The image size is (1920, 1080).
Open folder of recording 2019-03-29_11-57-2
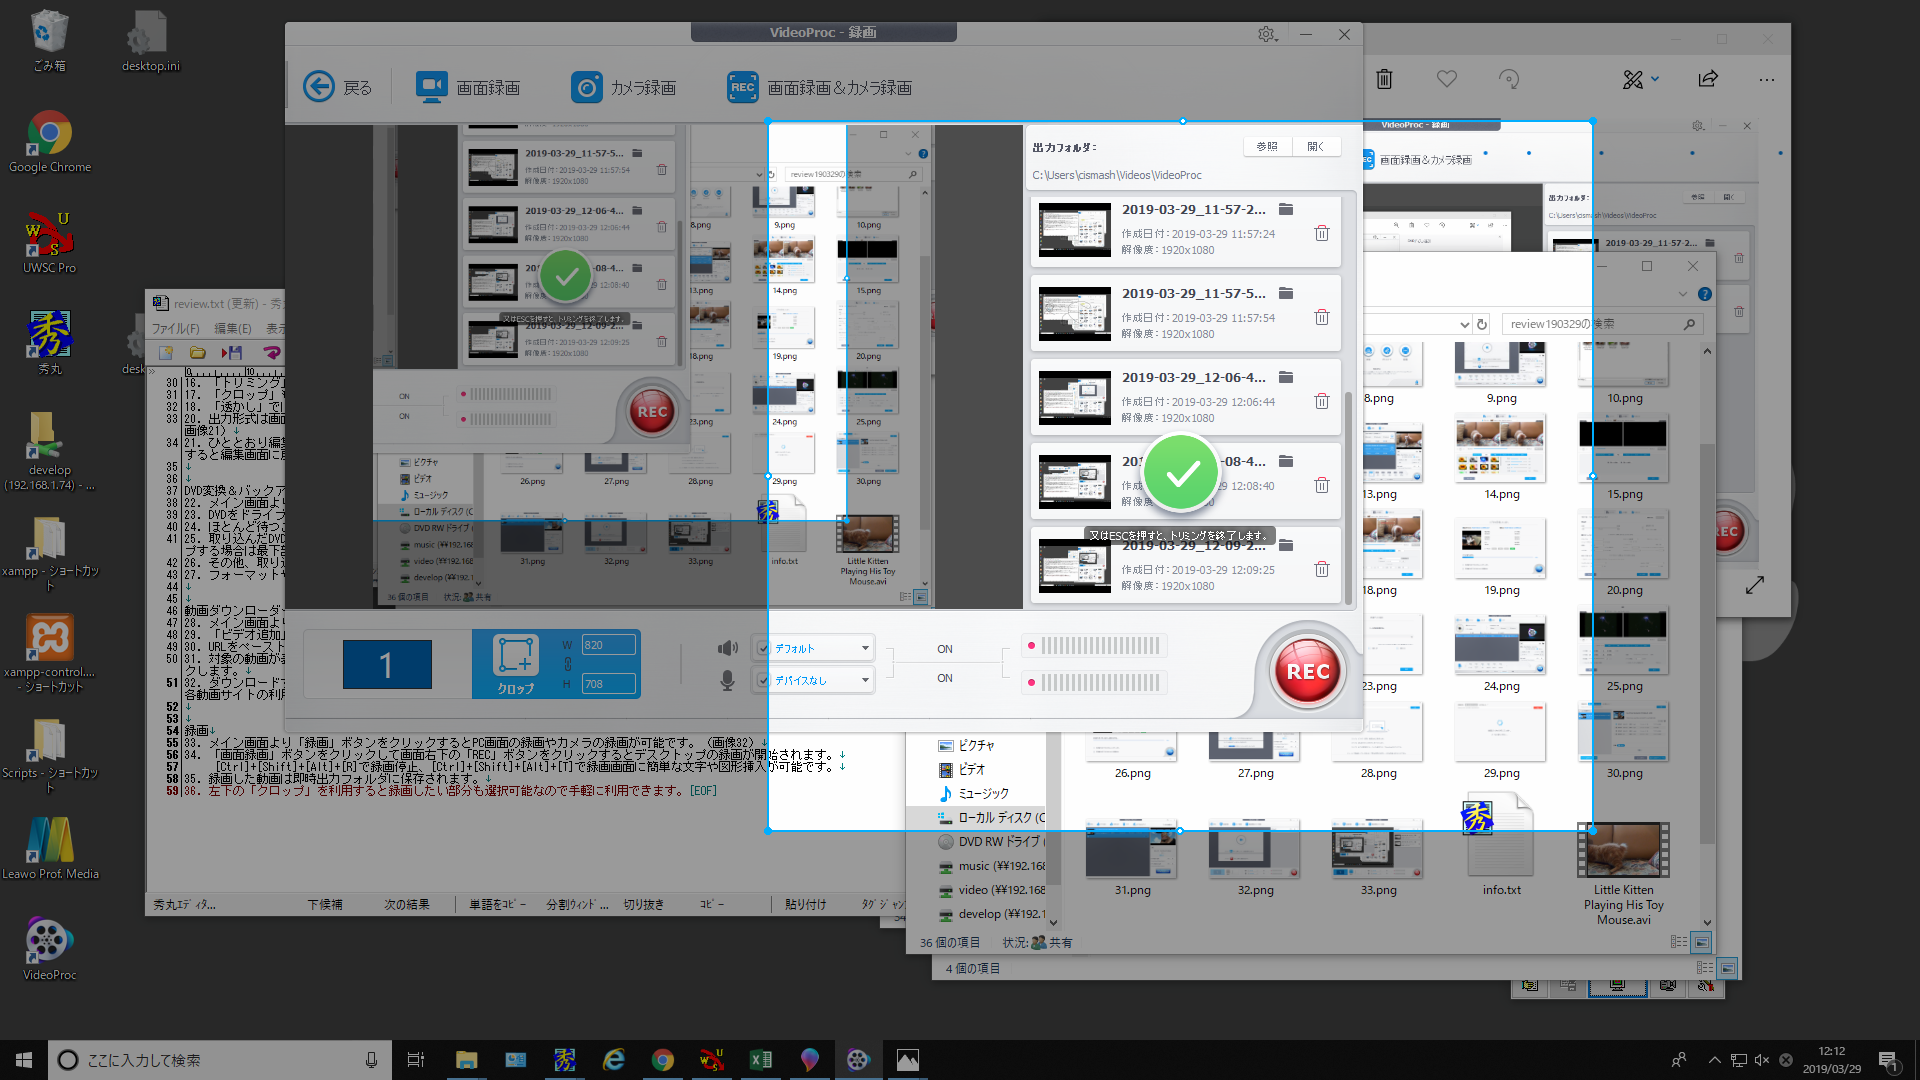tap(1286, 209)
